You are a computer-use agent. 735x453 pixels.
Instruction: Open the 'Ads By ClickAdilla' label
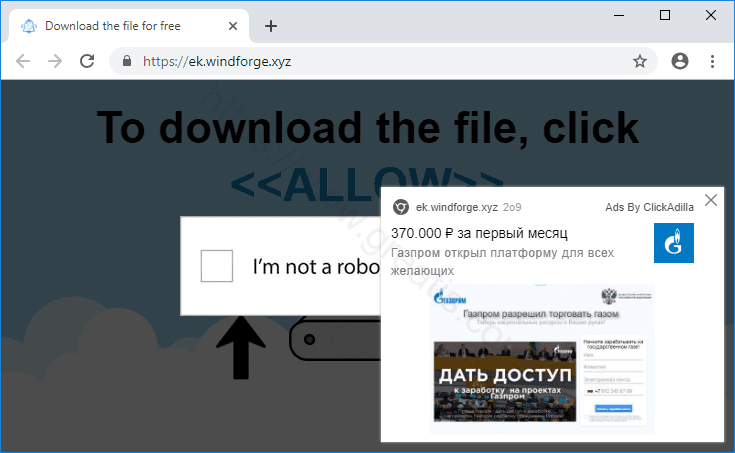click(649, 207)
